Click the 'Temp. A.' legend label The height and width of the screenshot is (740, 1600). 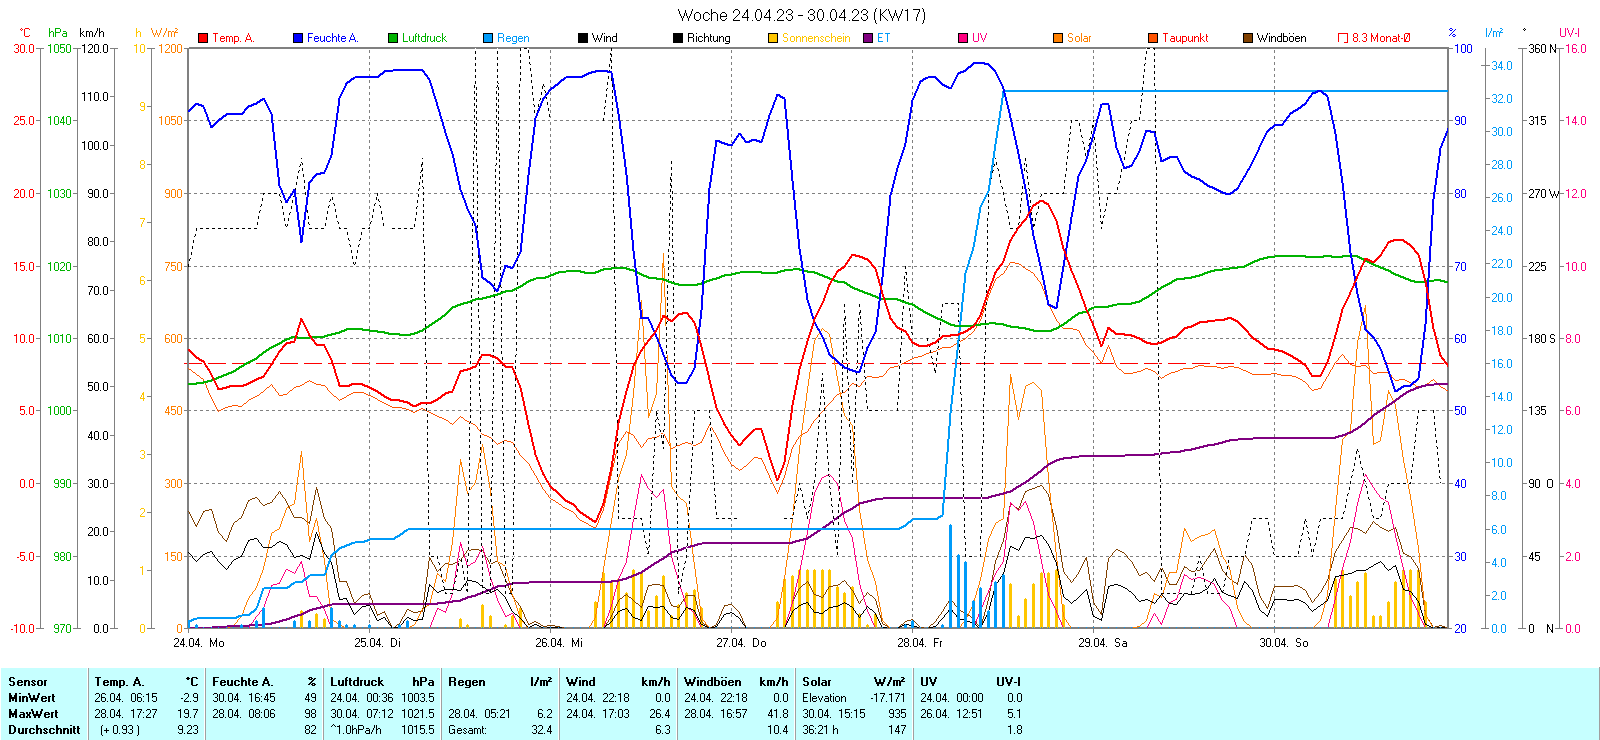point(233,38)
